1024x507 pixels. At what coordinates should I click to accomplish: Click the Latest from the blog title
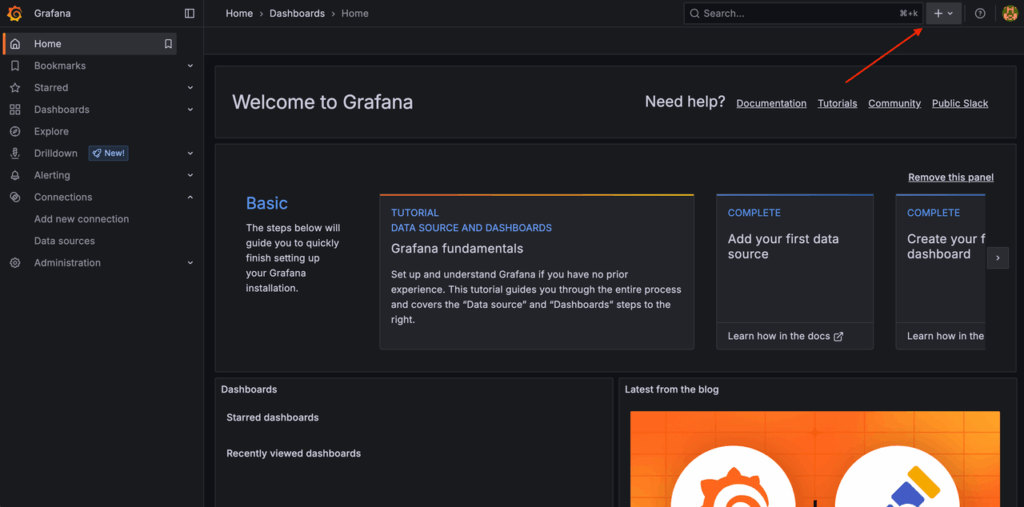point(671,389)
